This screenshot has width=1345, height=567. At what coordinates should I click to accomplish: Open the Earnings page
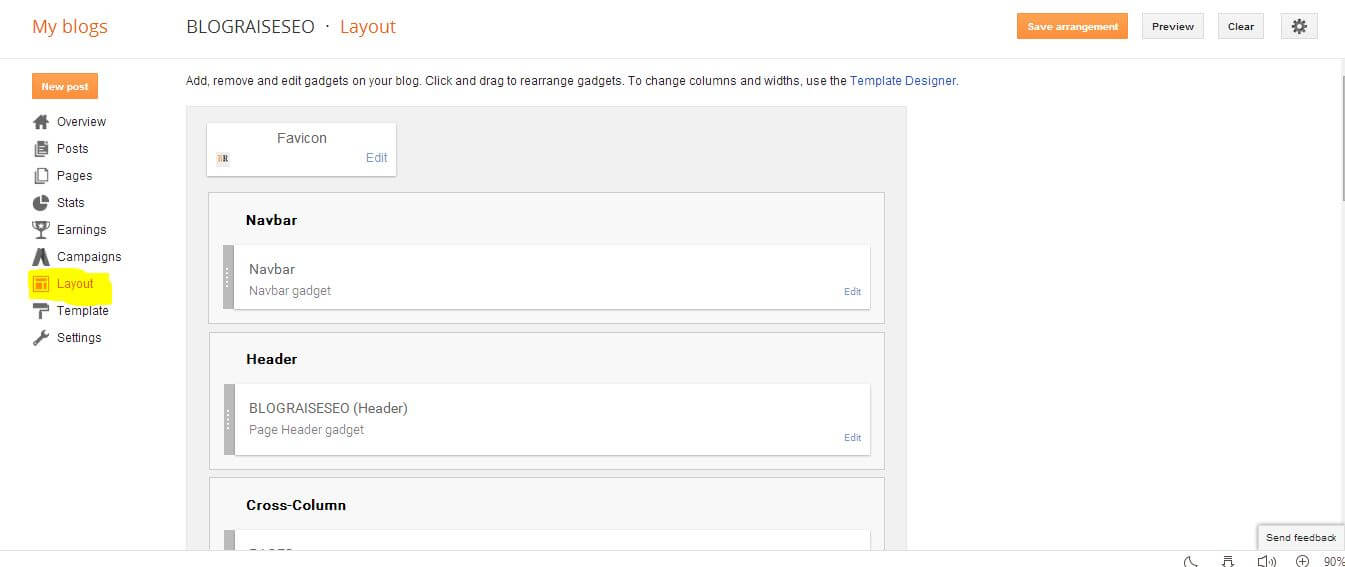pyautogui.click(x=81, y=230)
